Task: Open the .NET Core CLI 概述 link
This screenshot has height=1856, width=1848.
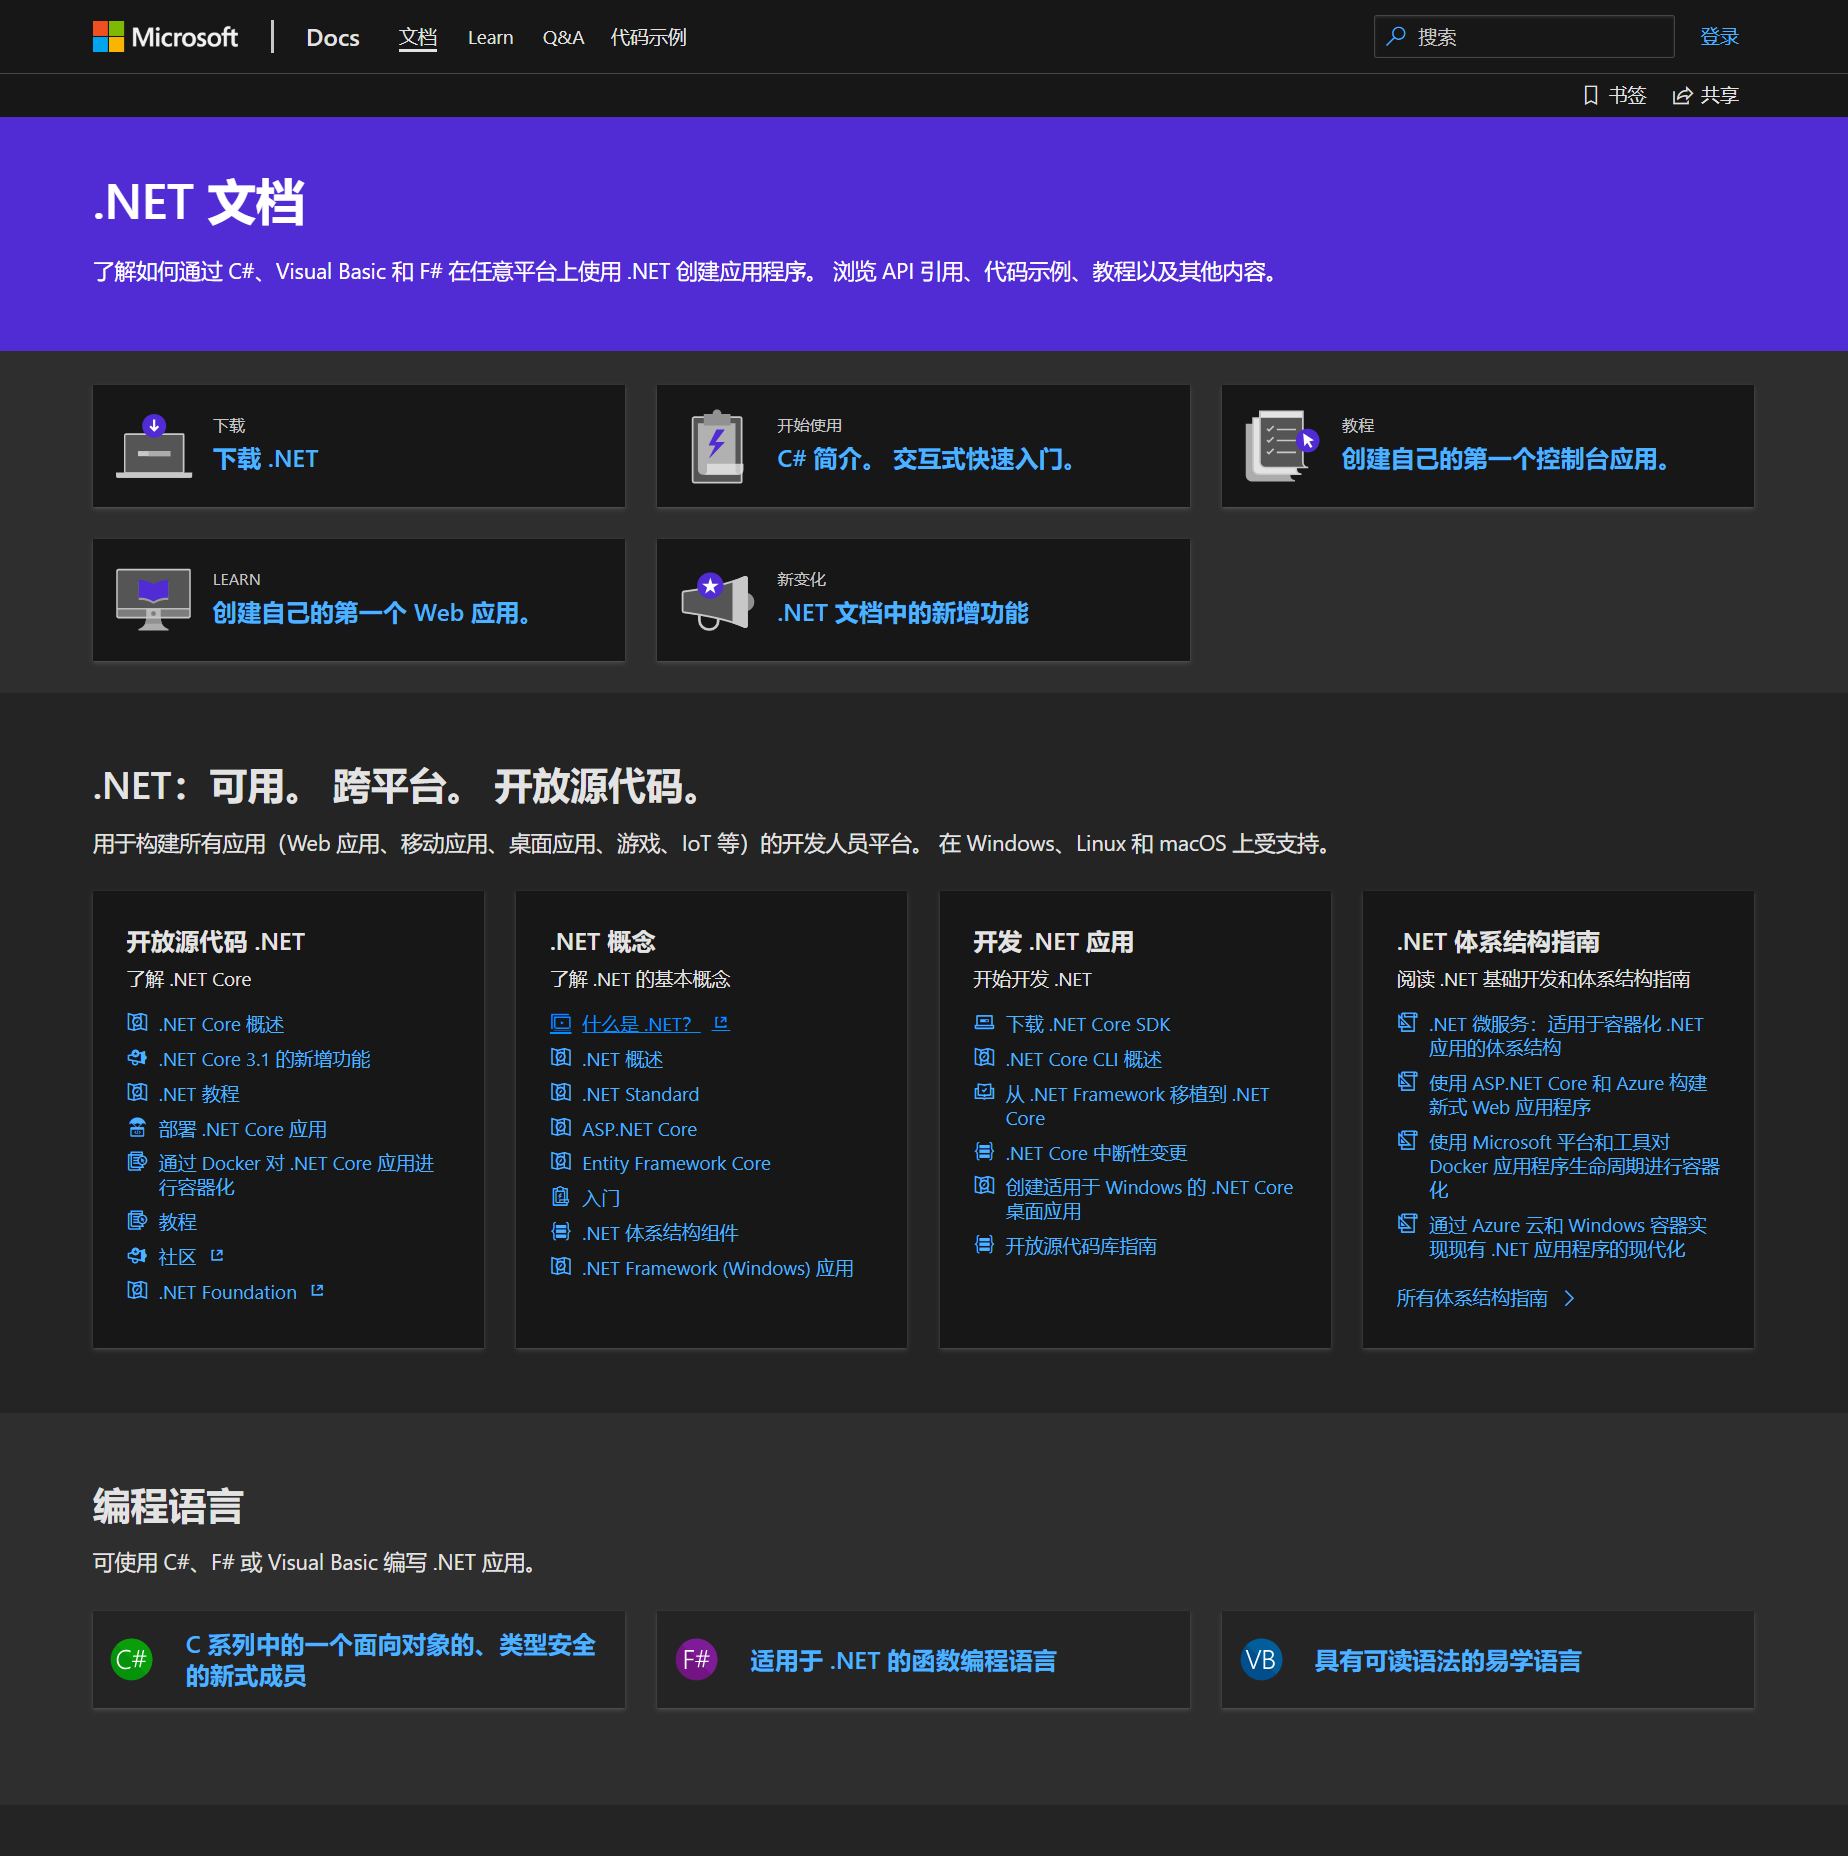Action: [x=1084, y=1059]
